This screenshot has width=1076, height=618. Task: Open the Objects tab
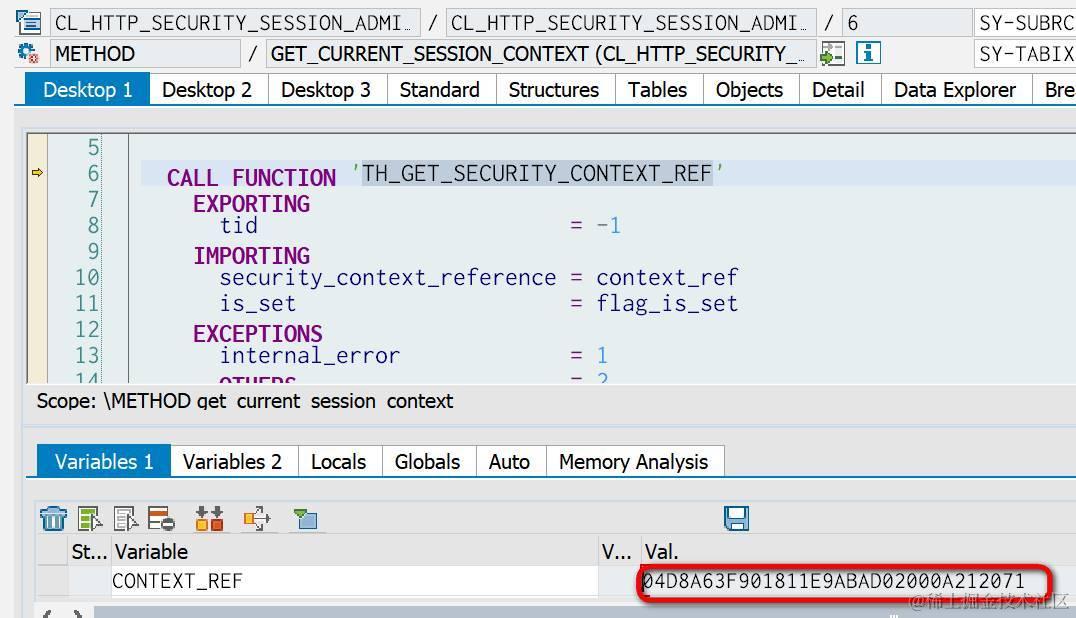tap(749, 90)
